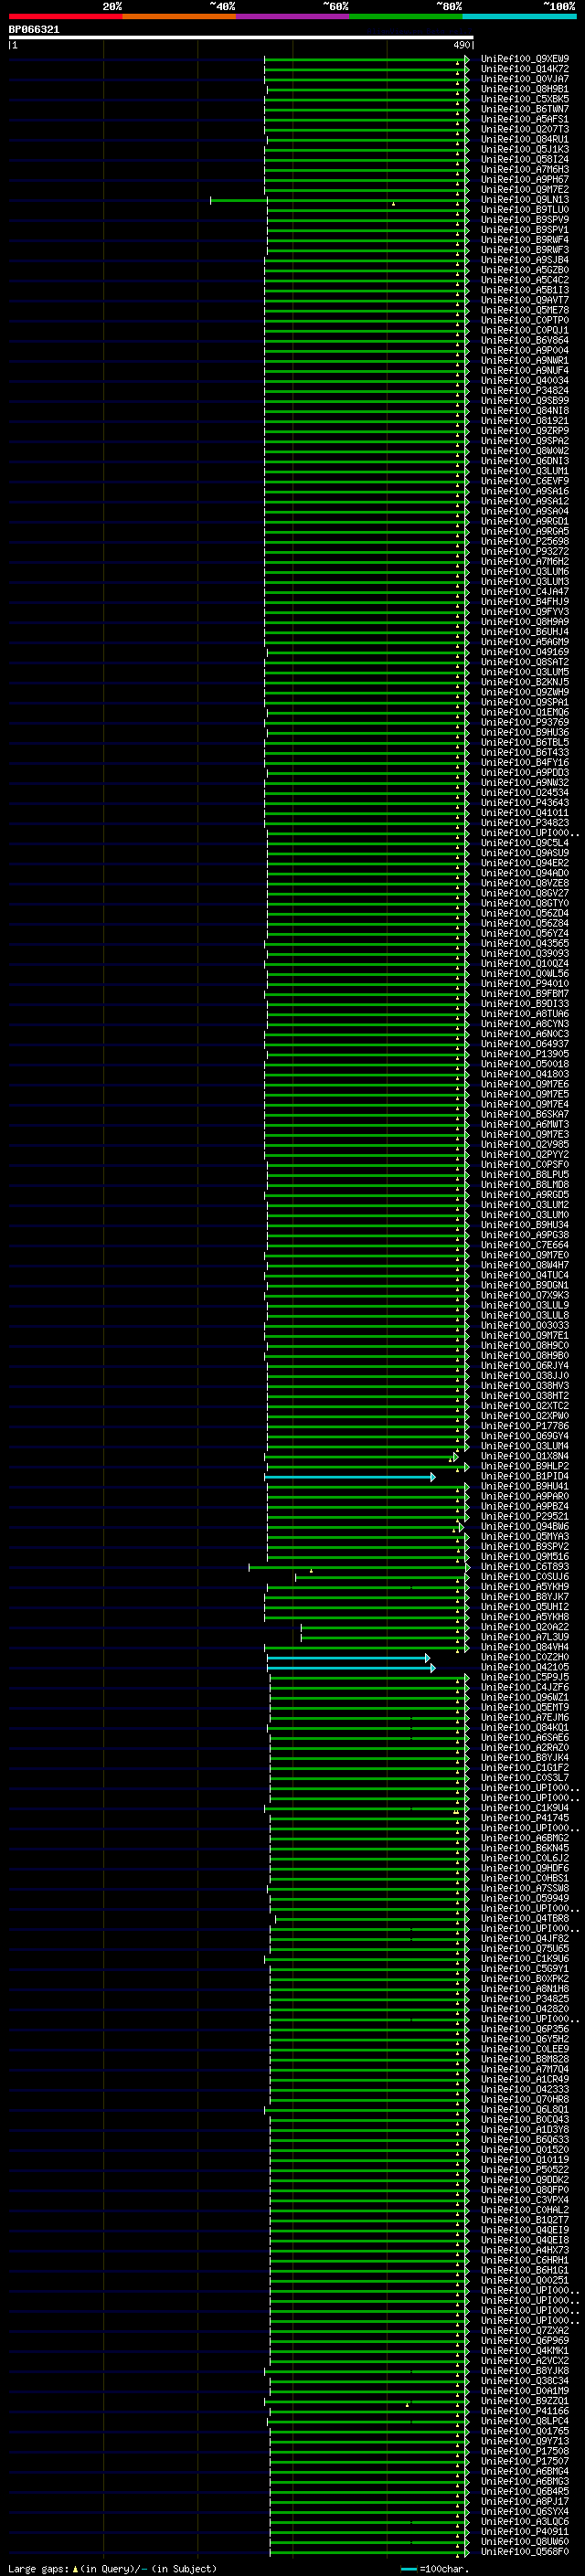The height and width of the screenshot is (2576, 585).
Task: Select hit label UniRef100_A6BMG4
Action: tap(525, 2471)
